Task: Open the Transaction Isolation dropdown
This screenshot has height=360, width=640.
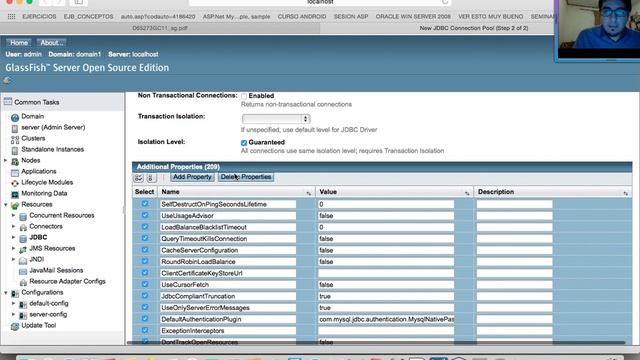Action: tap(276, 119)
